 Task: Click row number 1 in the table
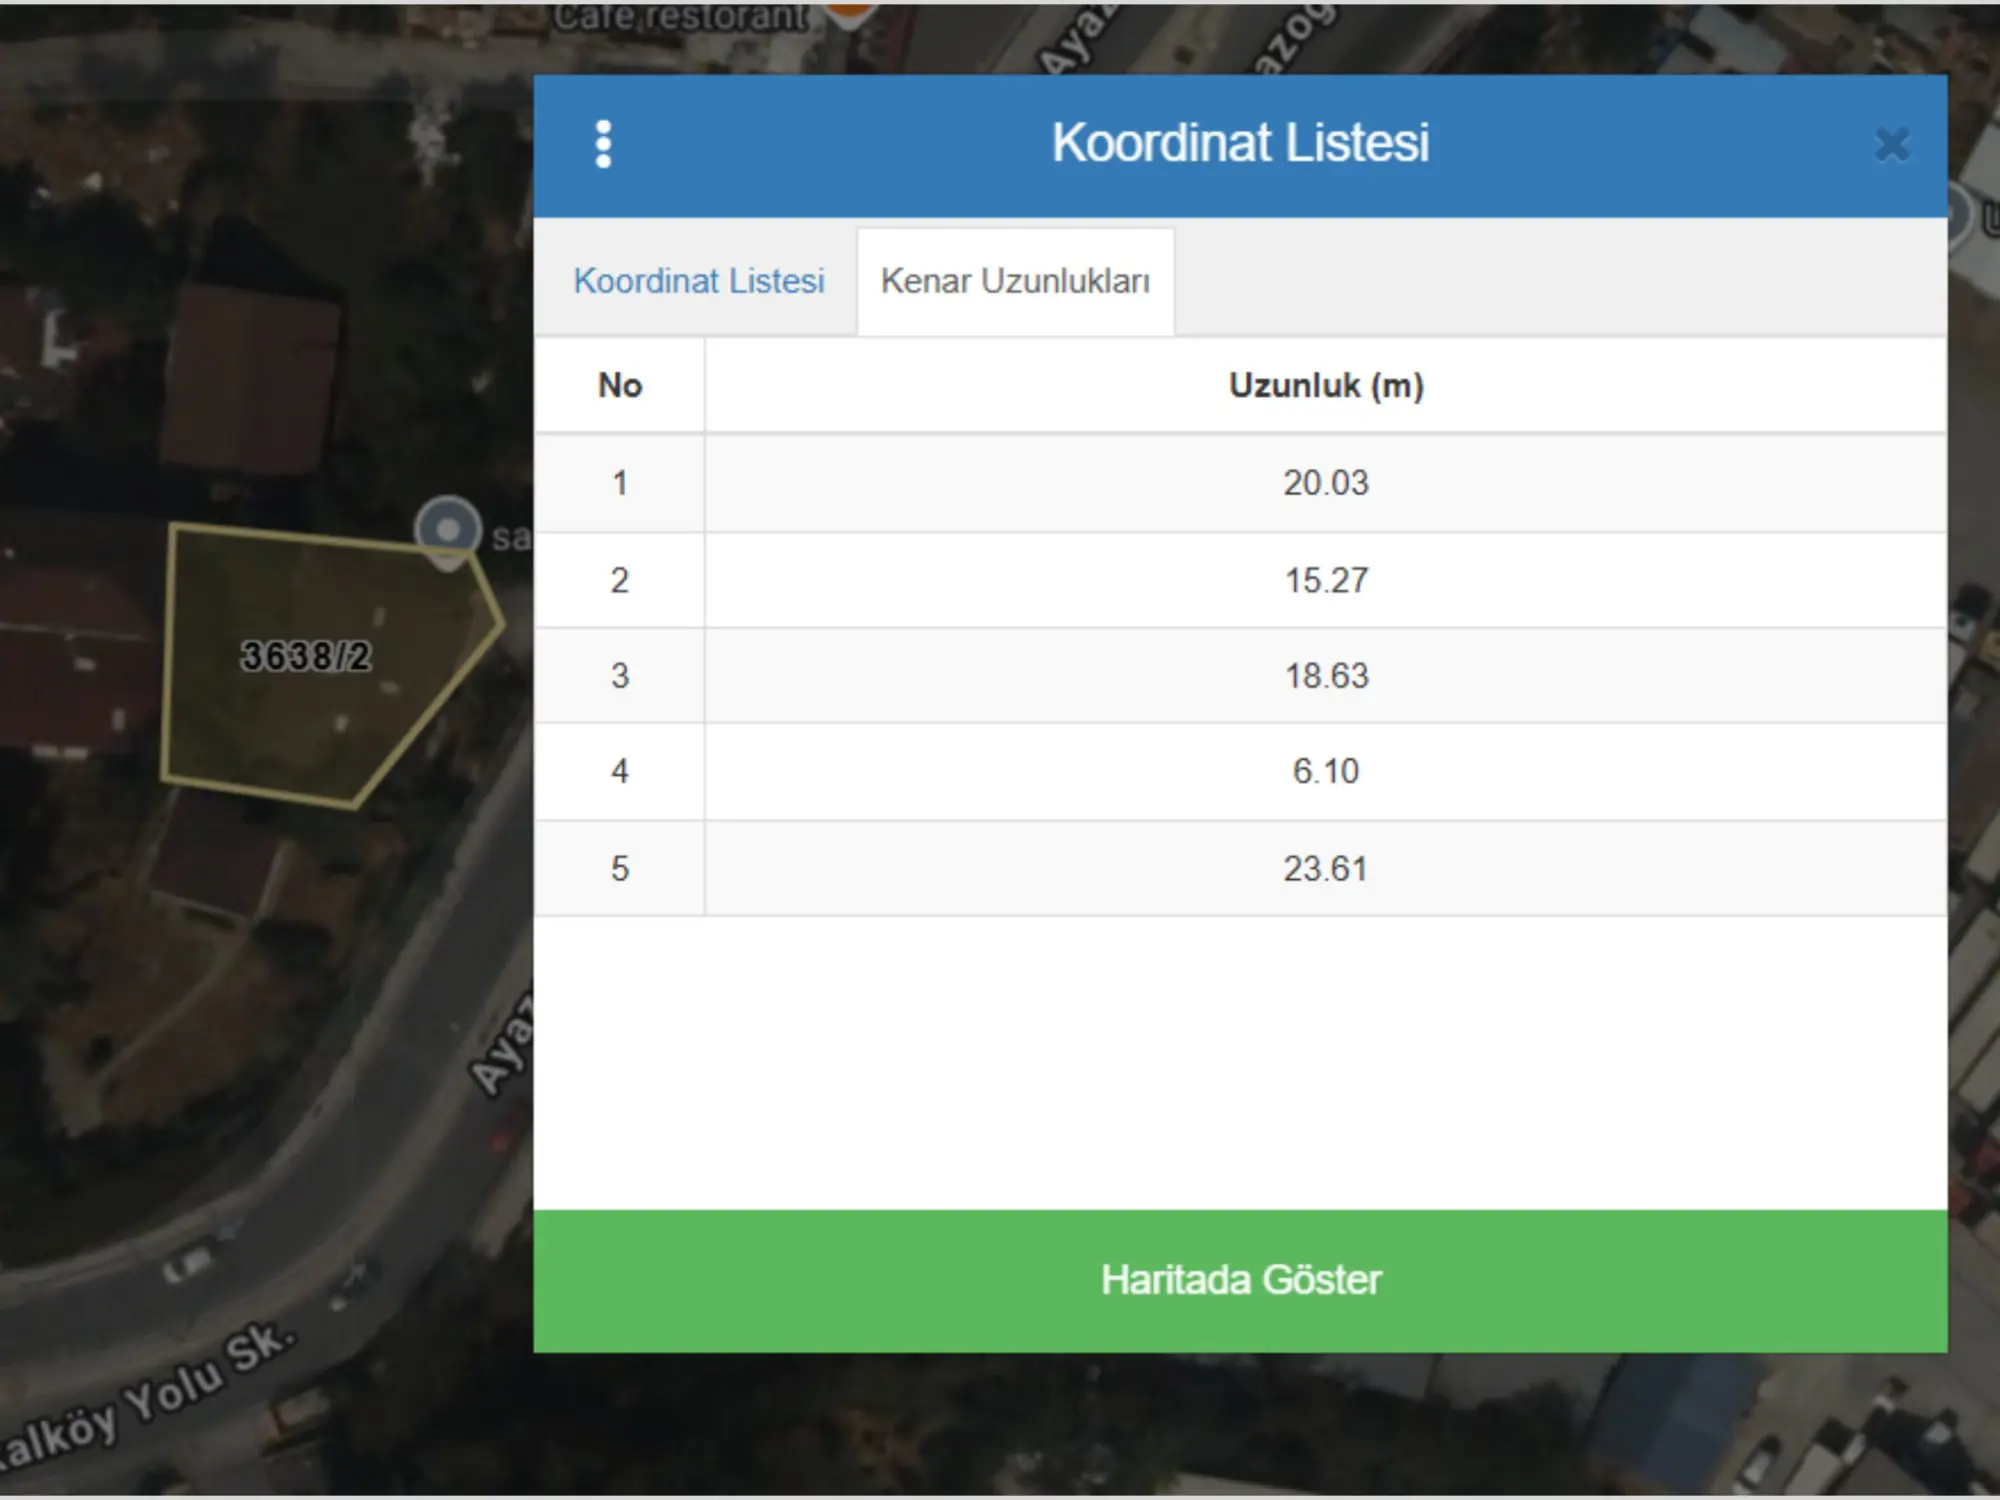pyautogui.click(x=620, y=483)
